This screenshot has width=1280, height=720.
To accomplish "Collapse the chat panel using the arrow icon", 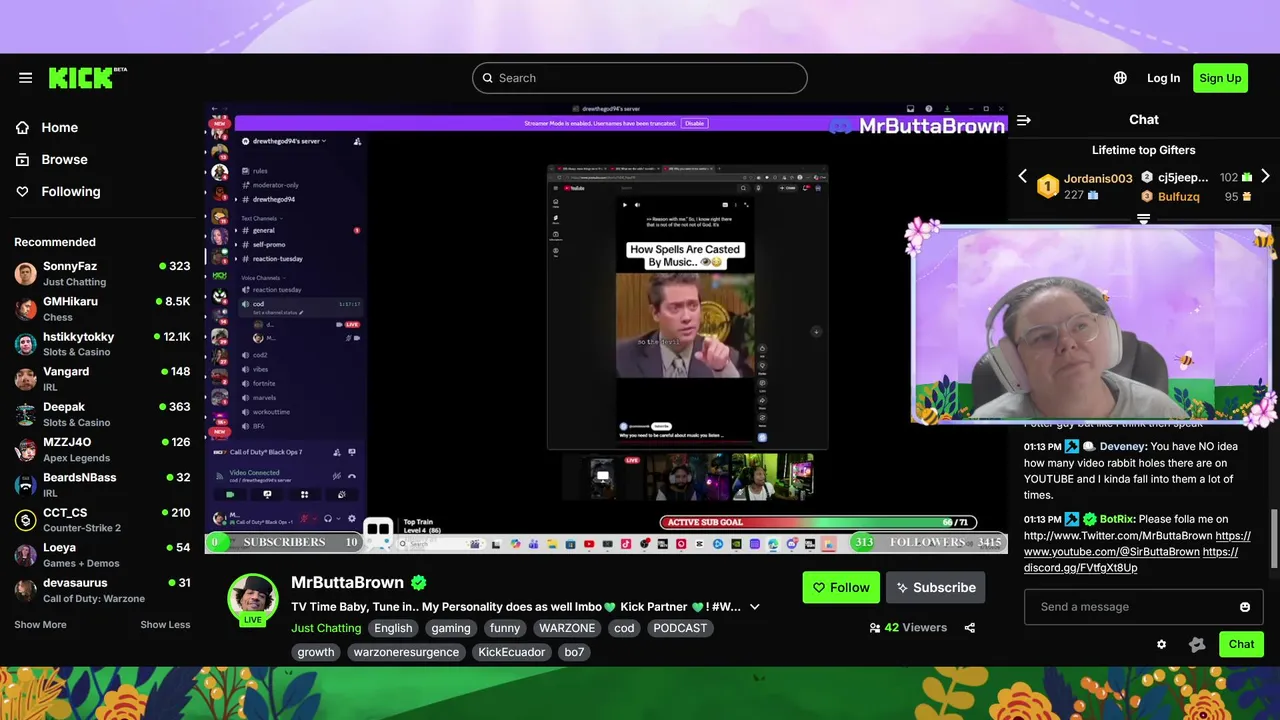I will point(1024,120).
